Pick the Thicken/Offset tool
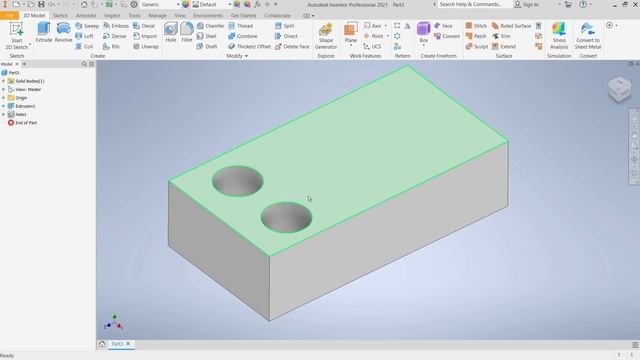640x360 pixels. [x=249, y=47]
